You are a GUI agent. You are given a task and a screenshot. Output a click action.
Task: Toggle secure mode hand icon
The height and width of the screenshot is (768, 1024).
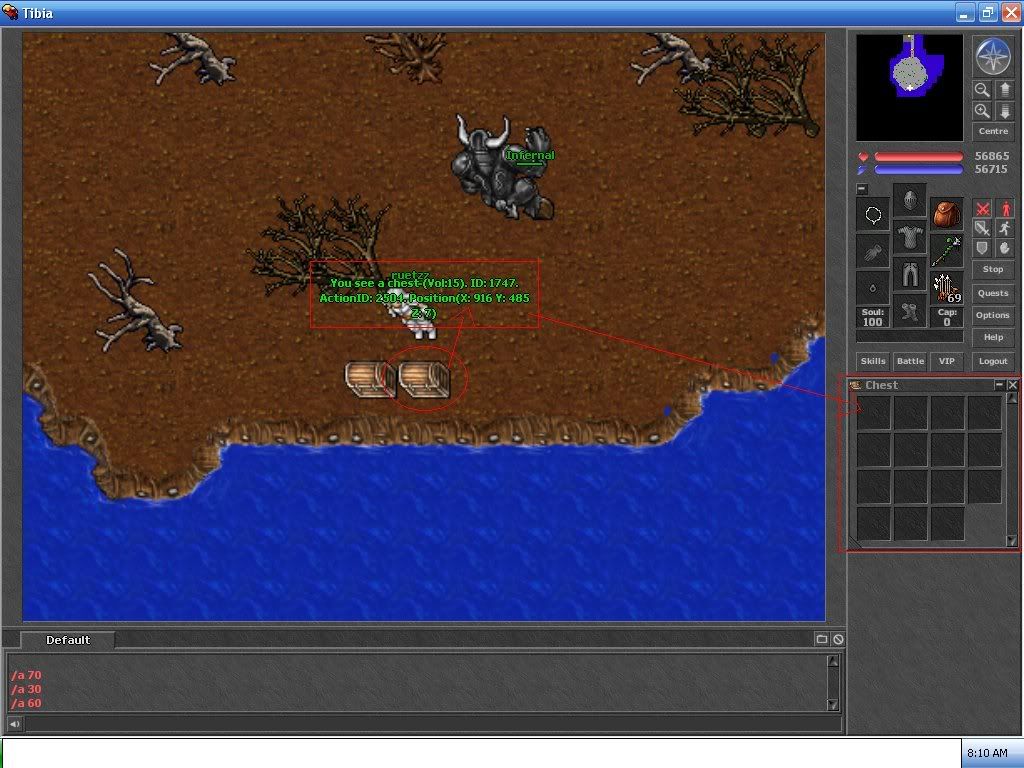click(x=1004, y=248)
